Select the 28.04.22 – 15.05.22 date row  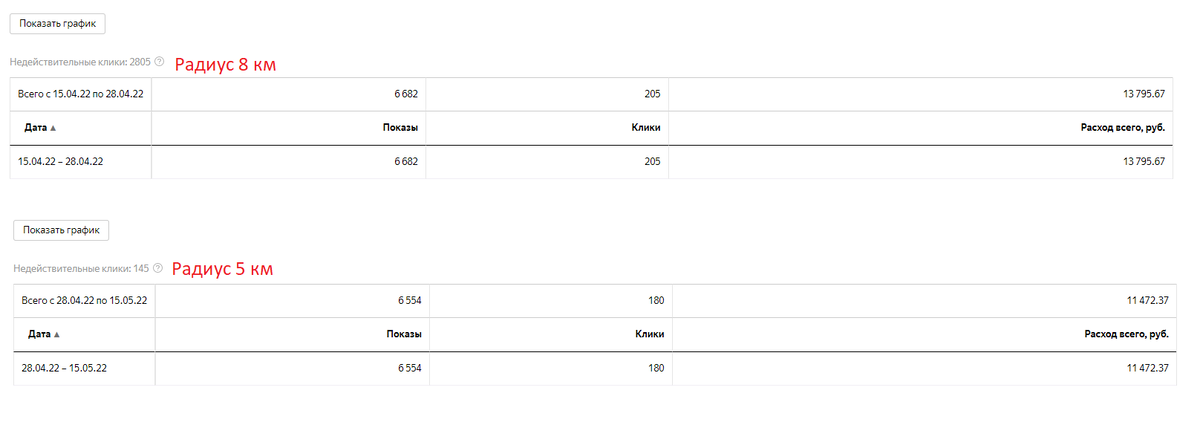click(x=598, y=368)
